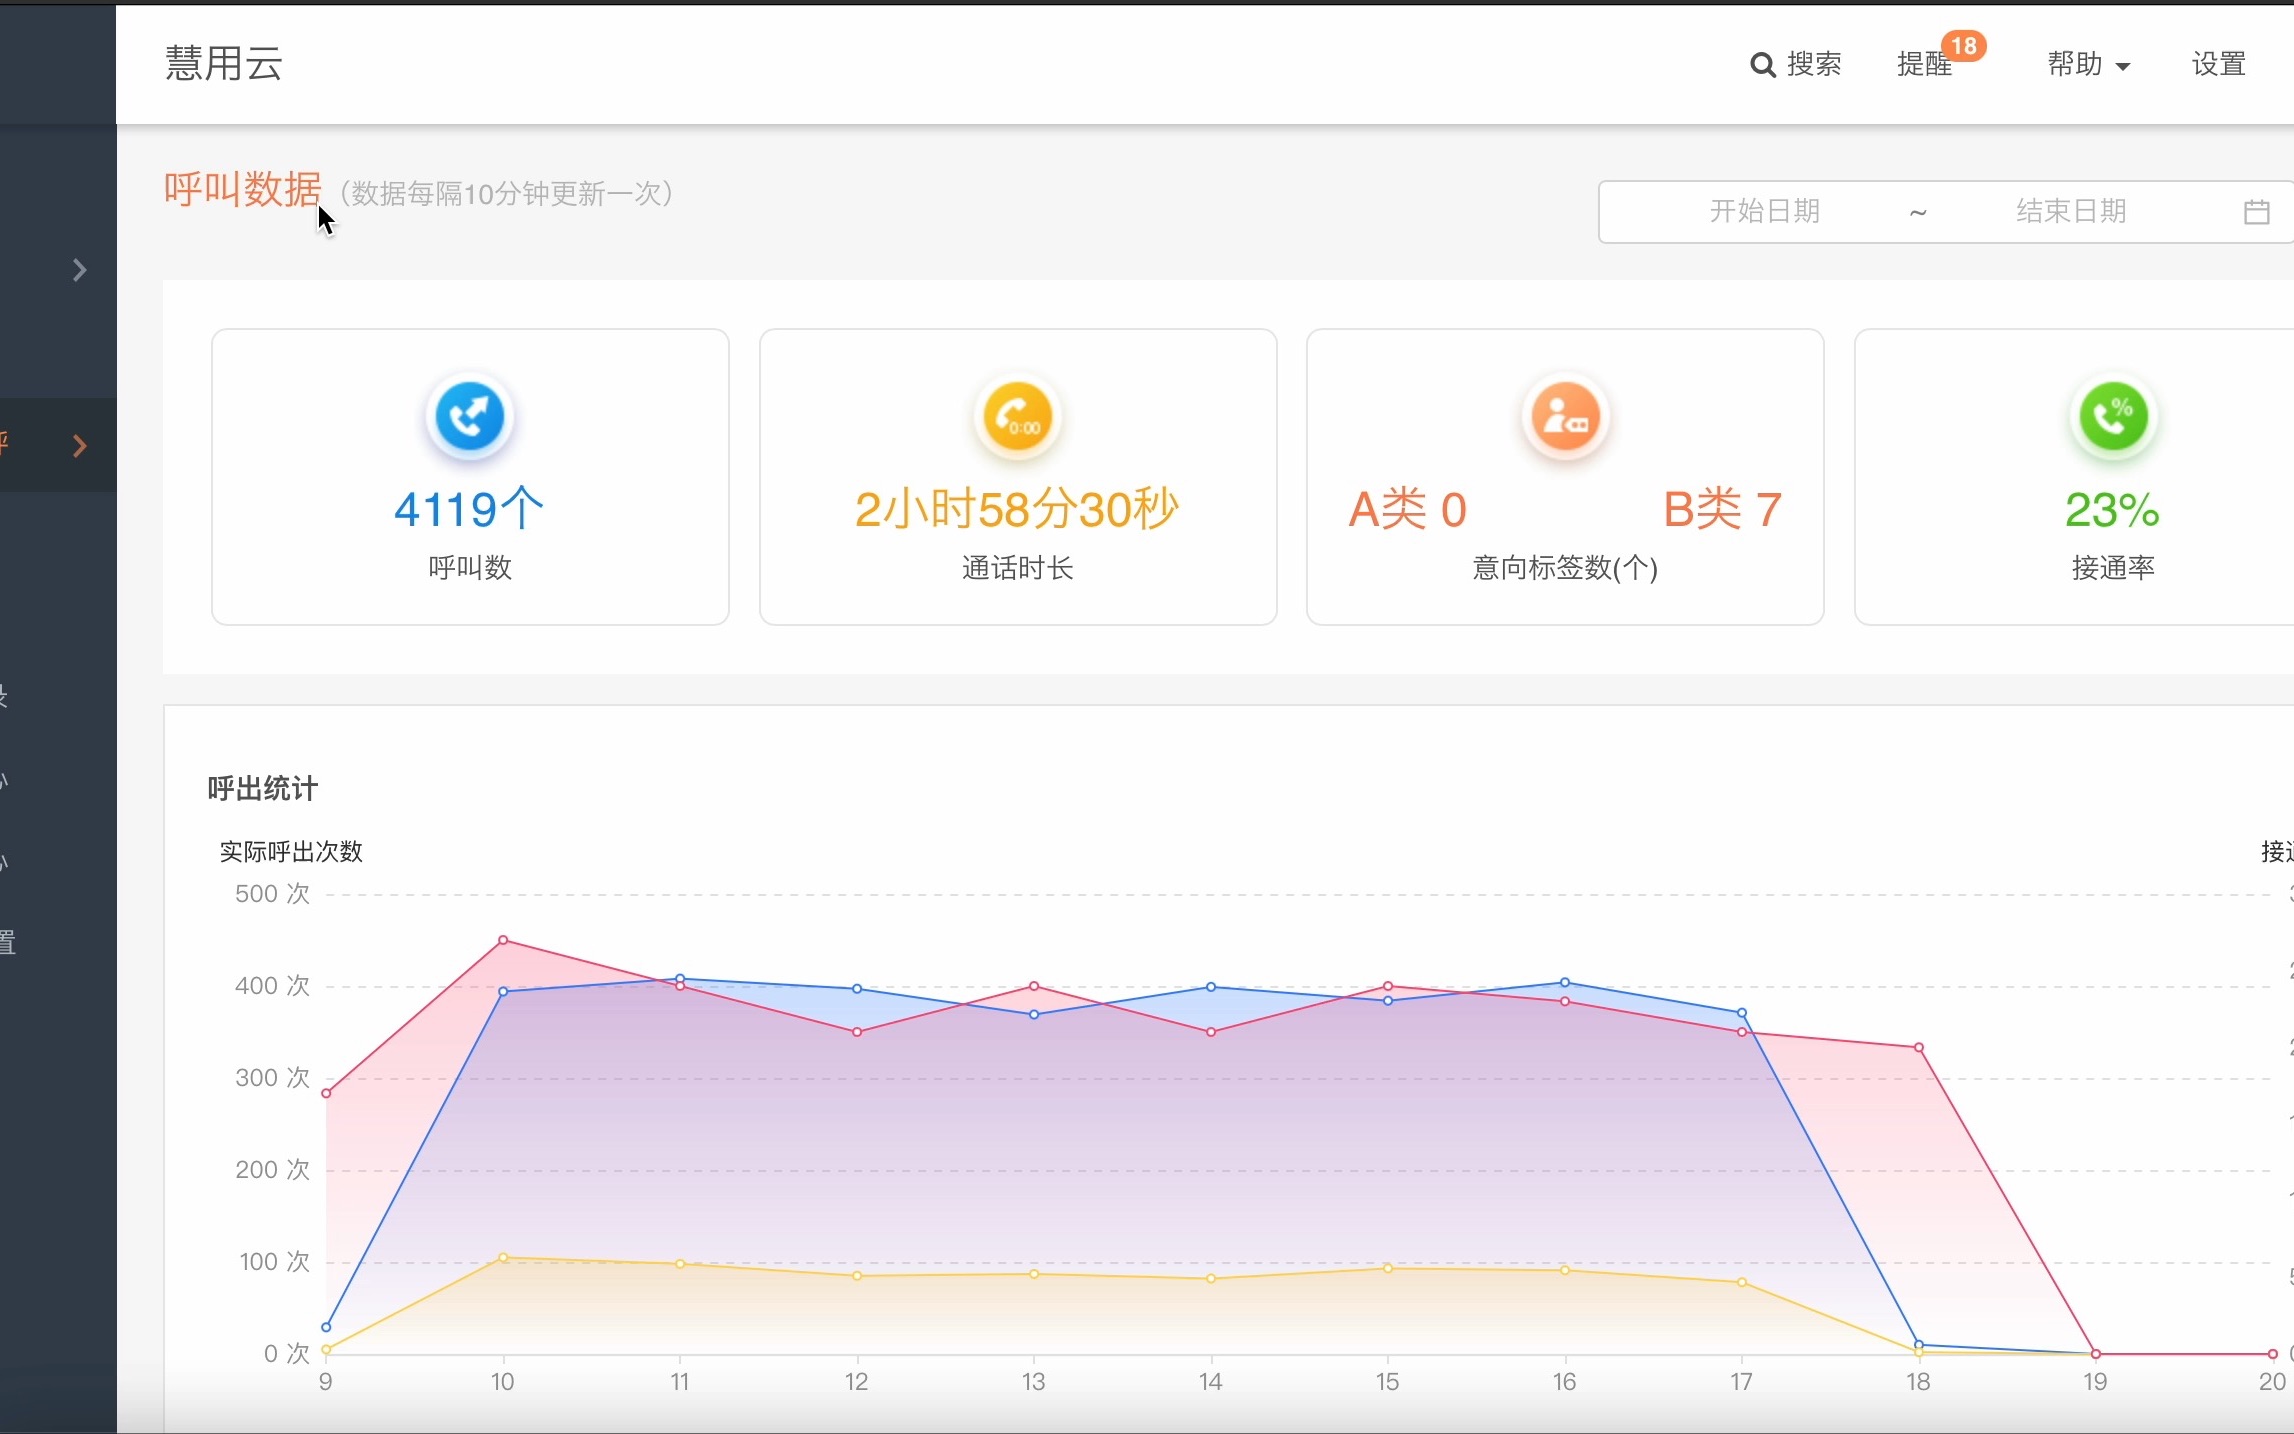Viewport: 2294px width, 1434px height.
Task: Select the 4119个 call count value
Action: pos(469,510)
